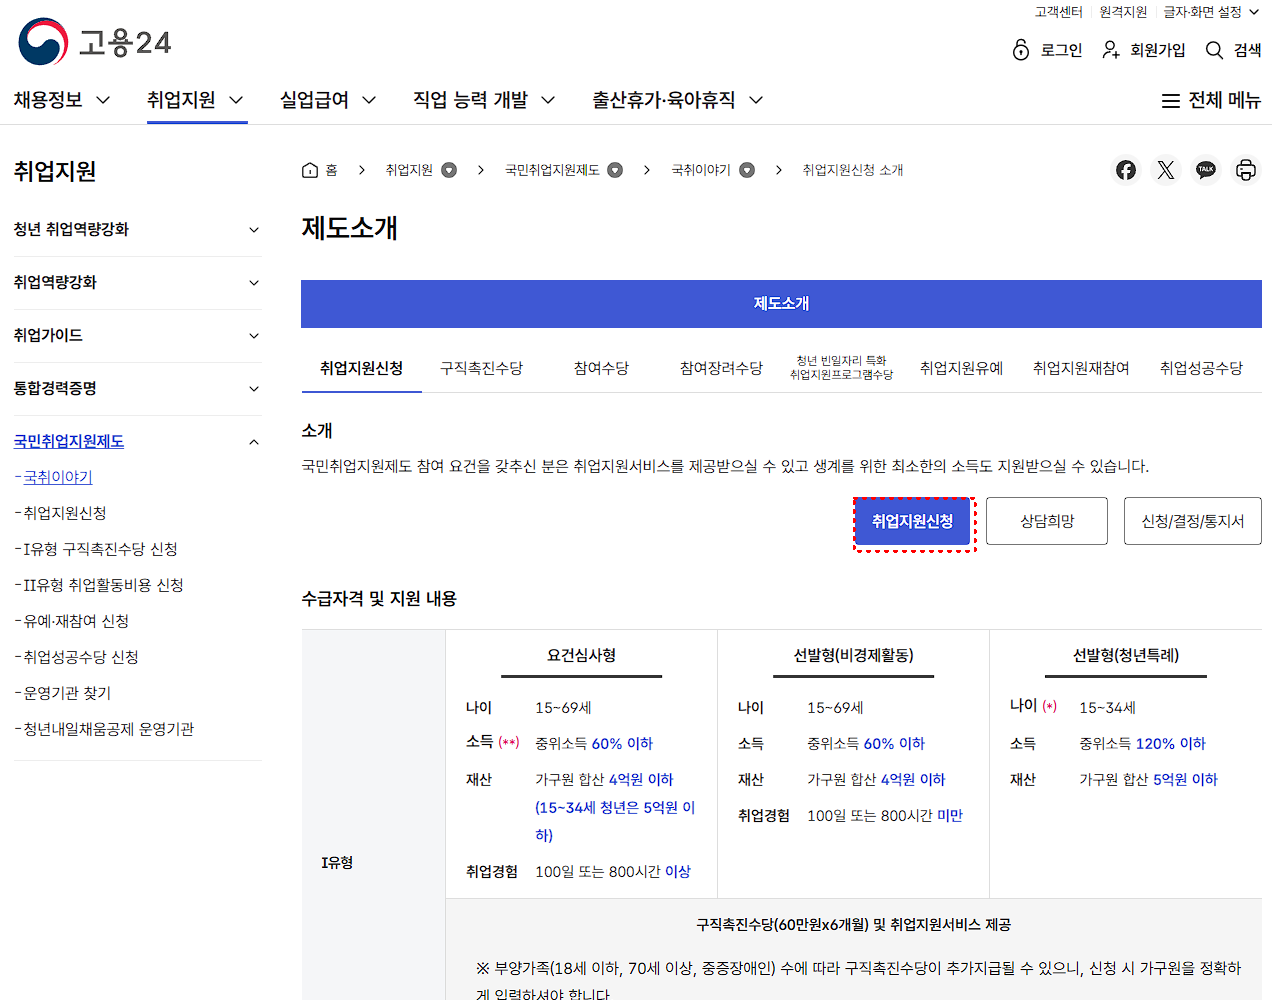Open 직업 능력 개발 top menu
This screenshot has width=1272, height=1000.
pyautogui.click(x=484, y=100)
